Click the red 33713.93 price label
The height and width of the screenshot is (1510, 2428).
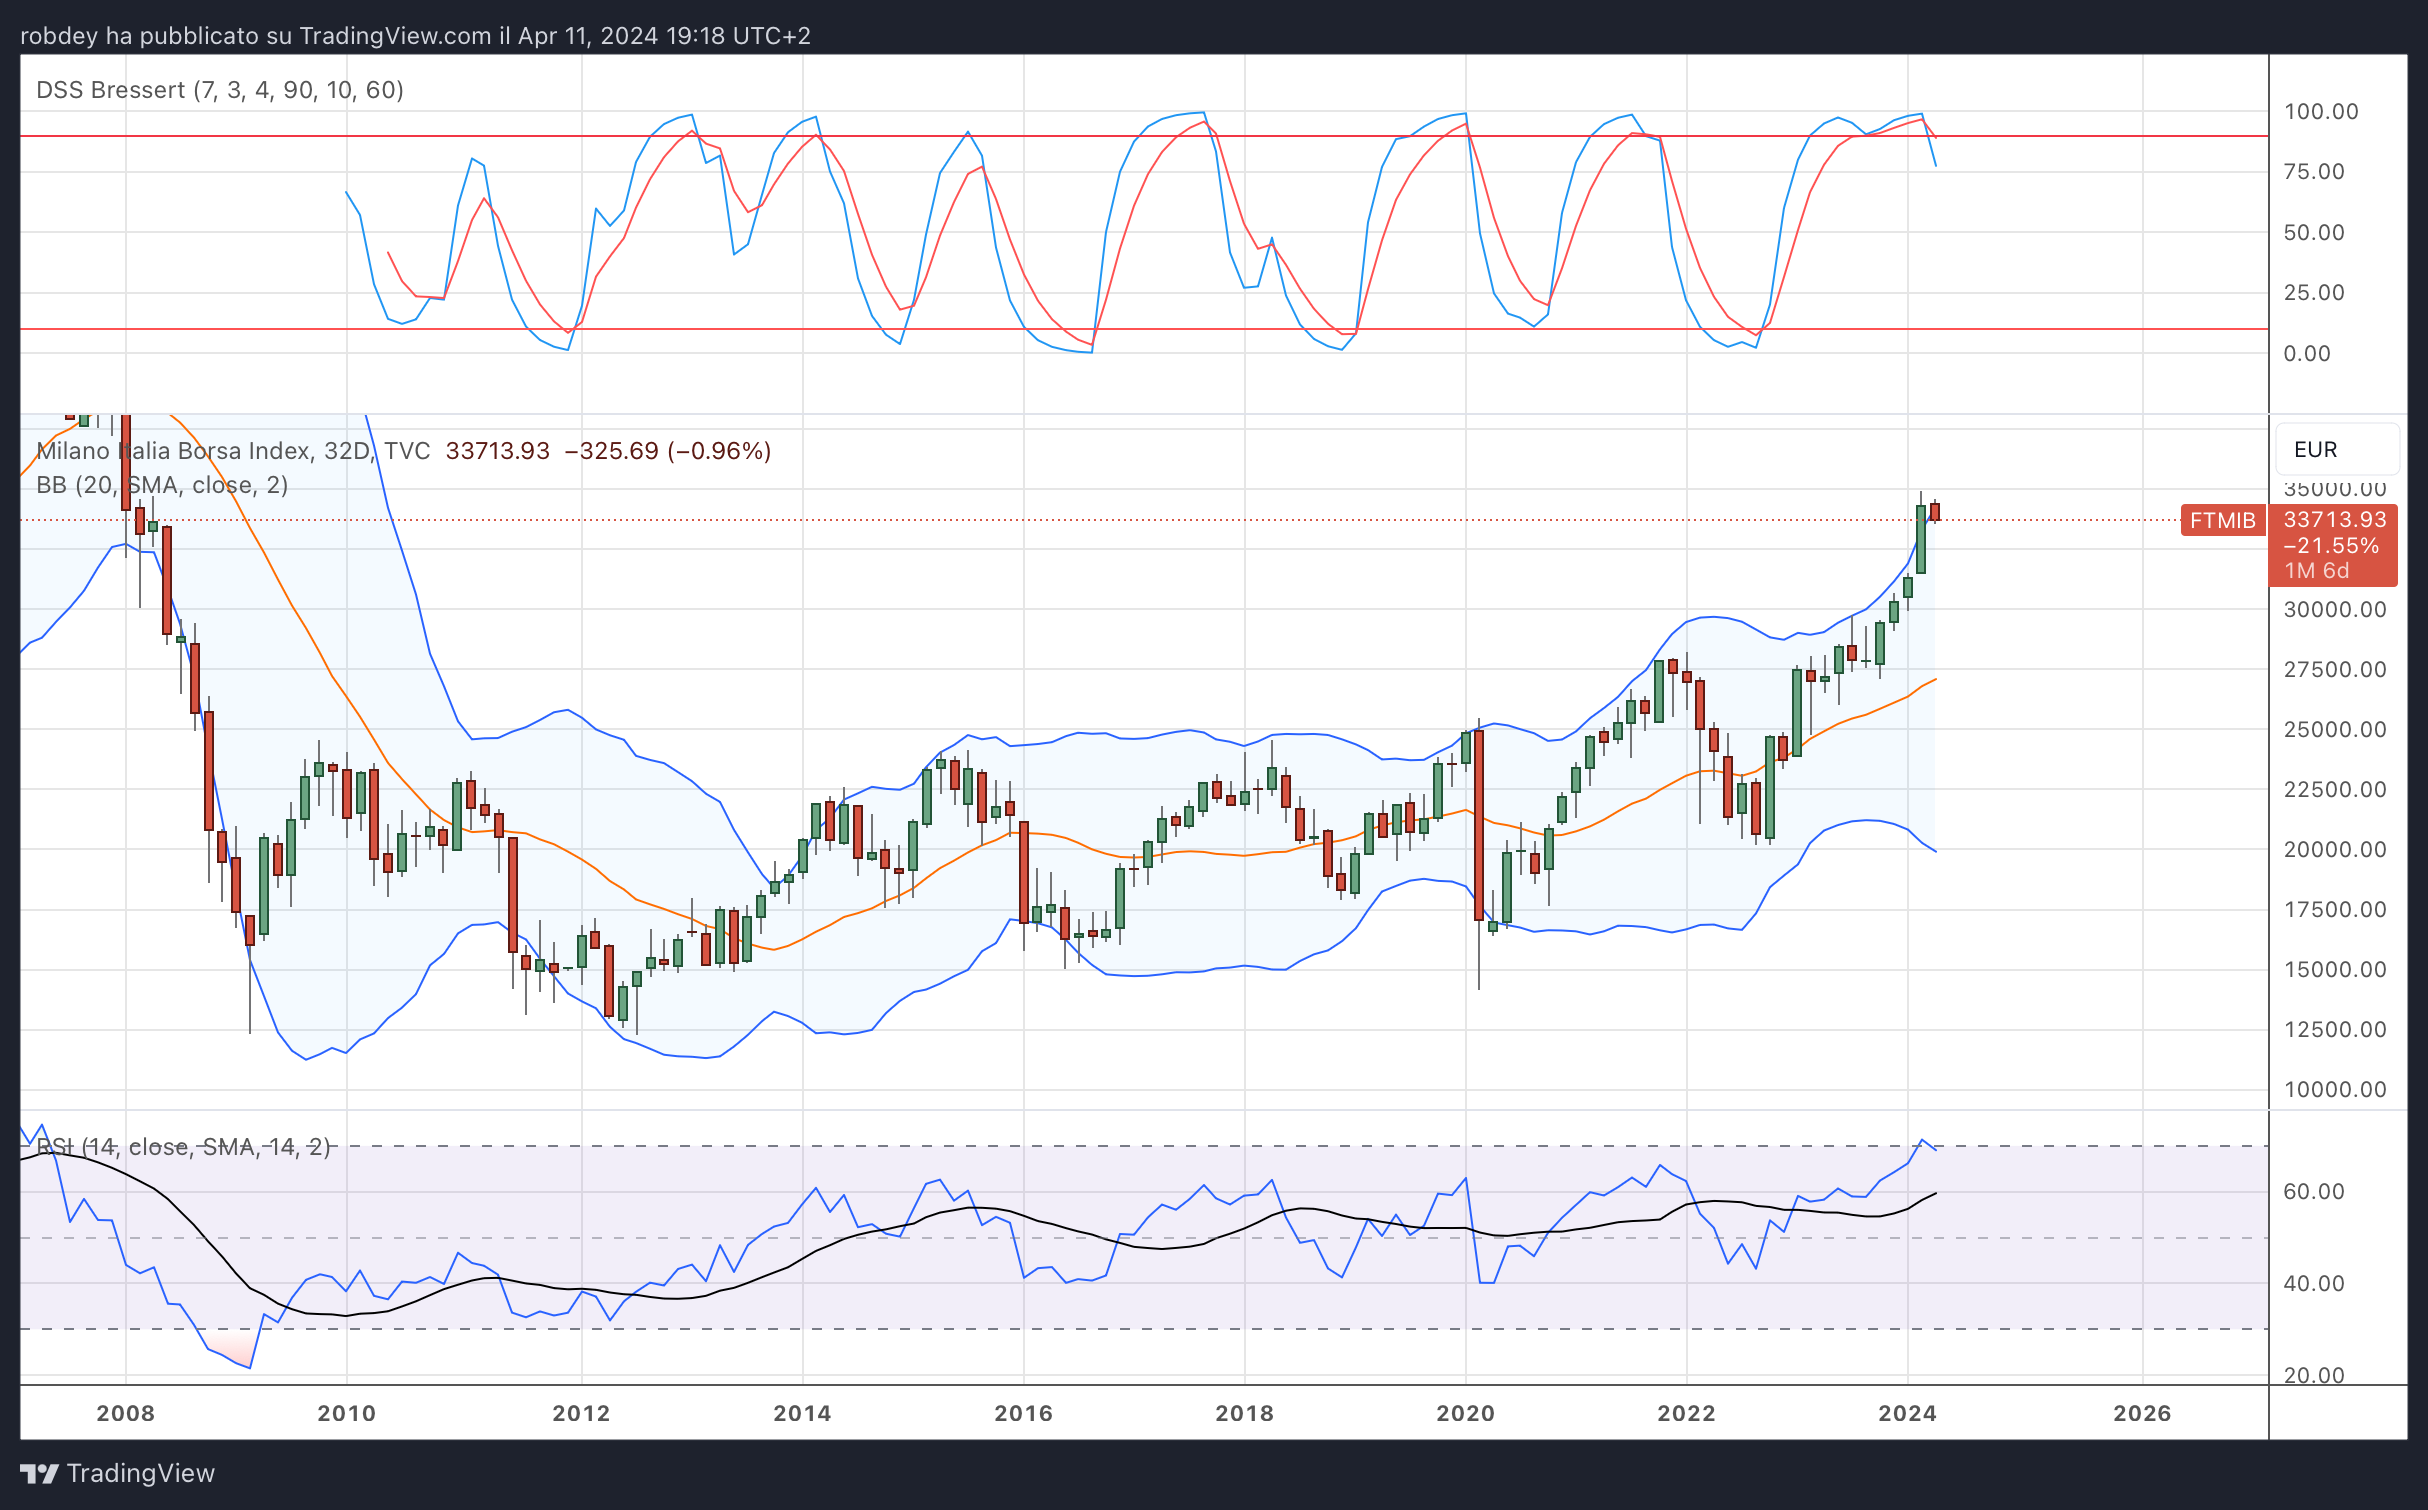(2335, 519)
